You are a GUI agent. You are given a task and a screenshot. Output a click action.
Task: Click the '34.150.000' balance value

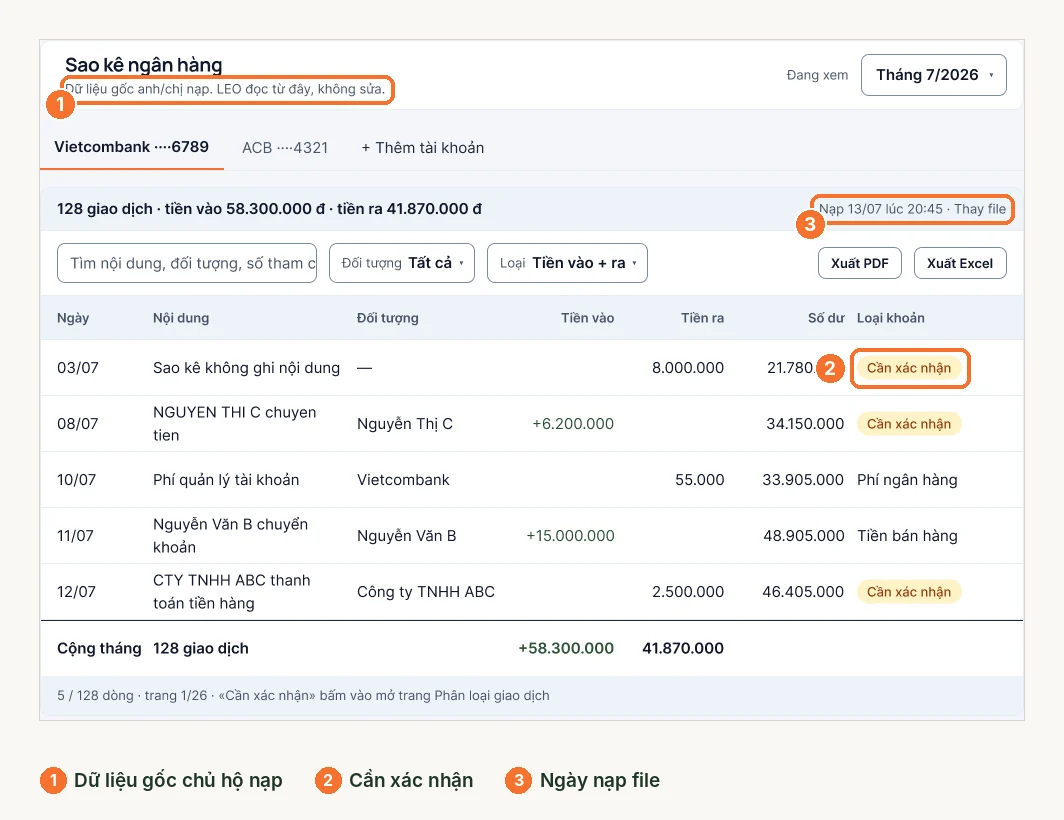tap(805, 424)
